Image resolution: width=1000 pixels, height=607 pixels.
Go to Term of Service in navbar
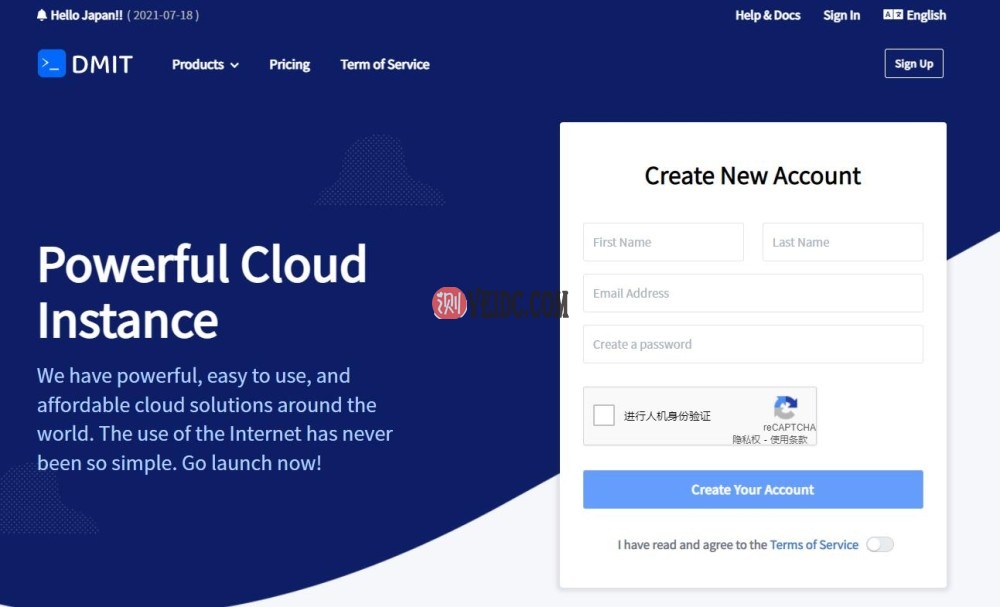[x=384, y=64]
